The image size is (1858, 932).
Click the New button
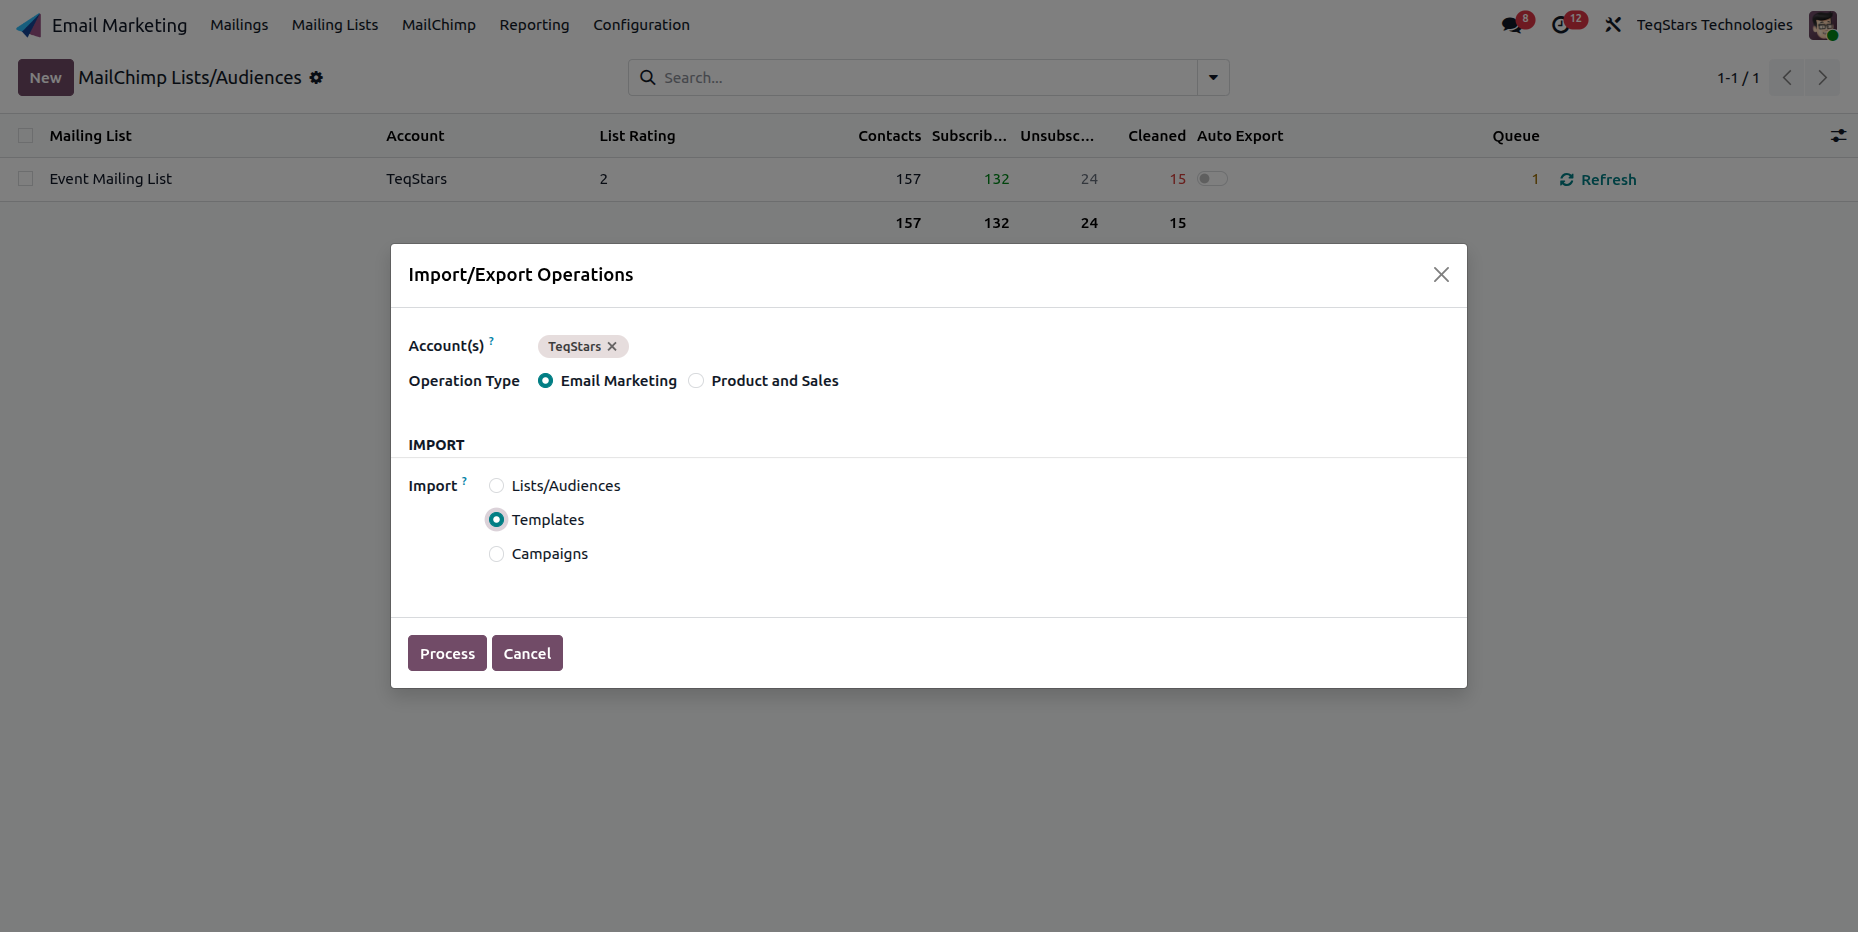pyautogui.click(x=46, y=78)
